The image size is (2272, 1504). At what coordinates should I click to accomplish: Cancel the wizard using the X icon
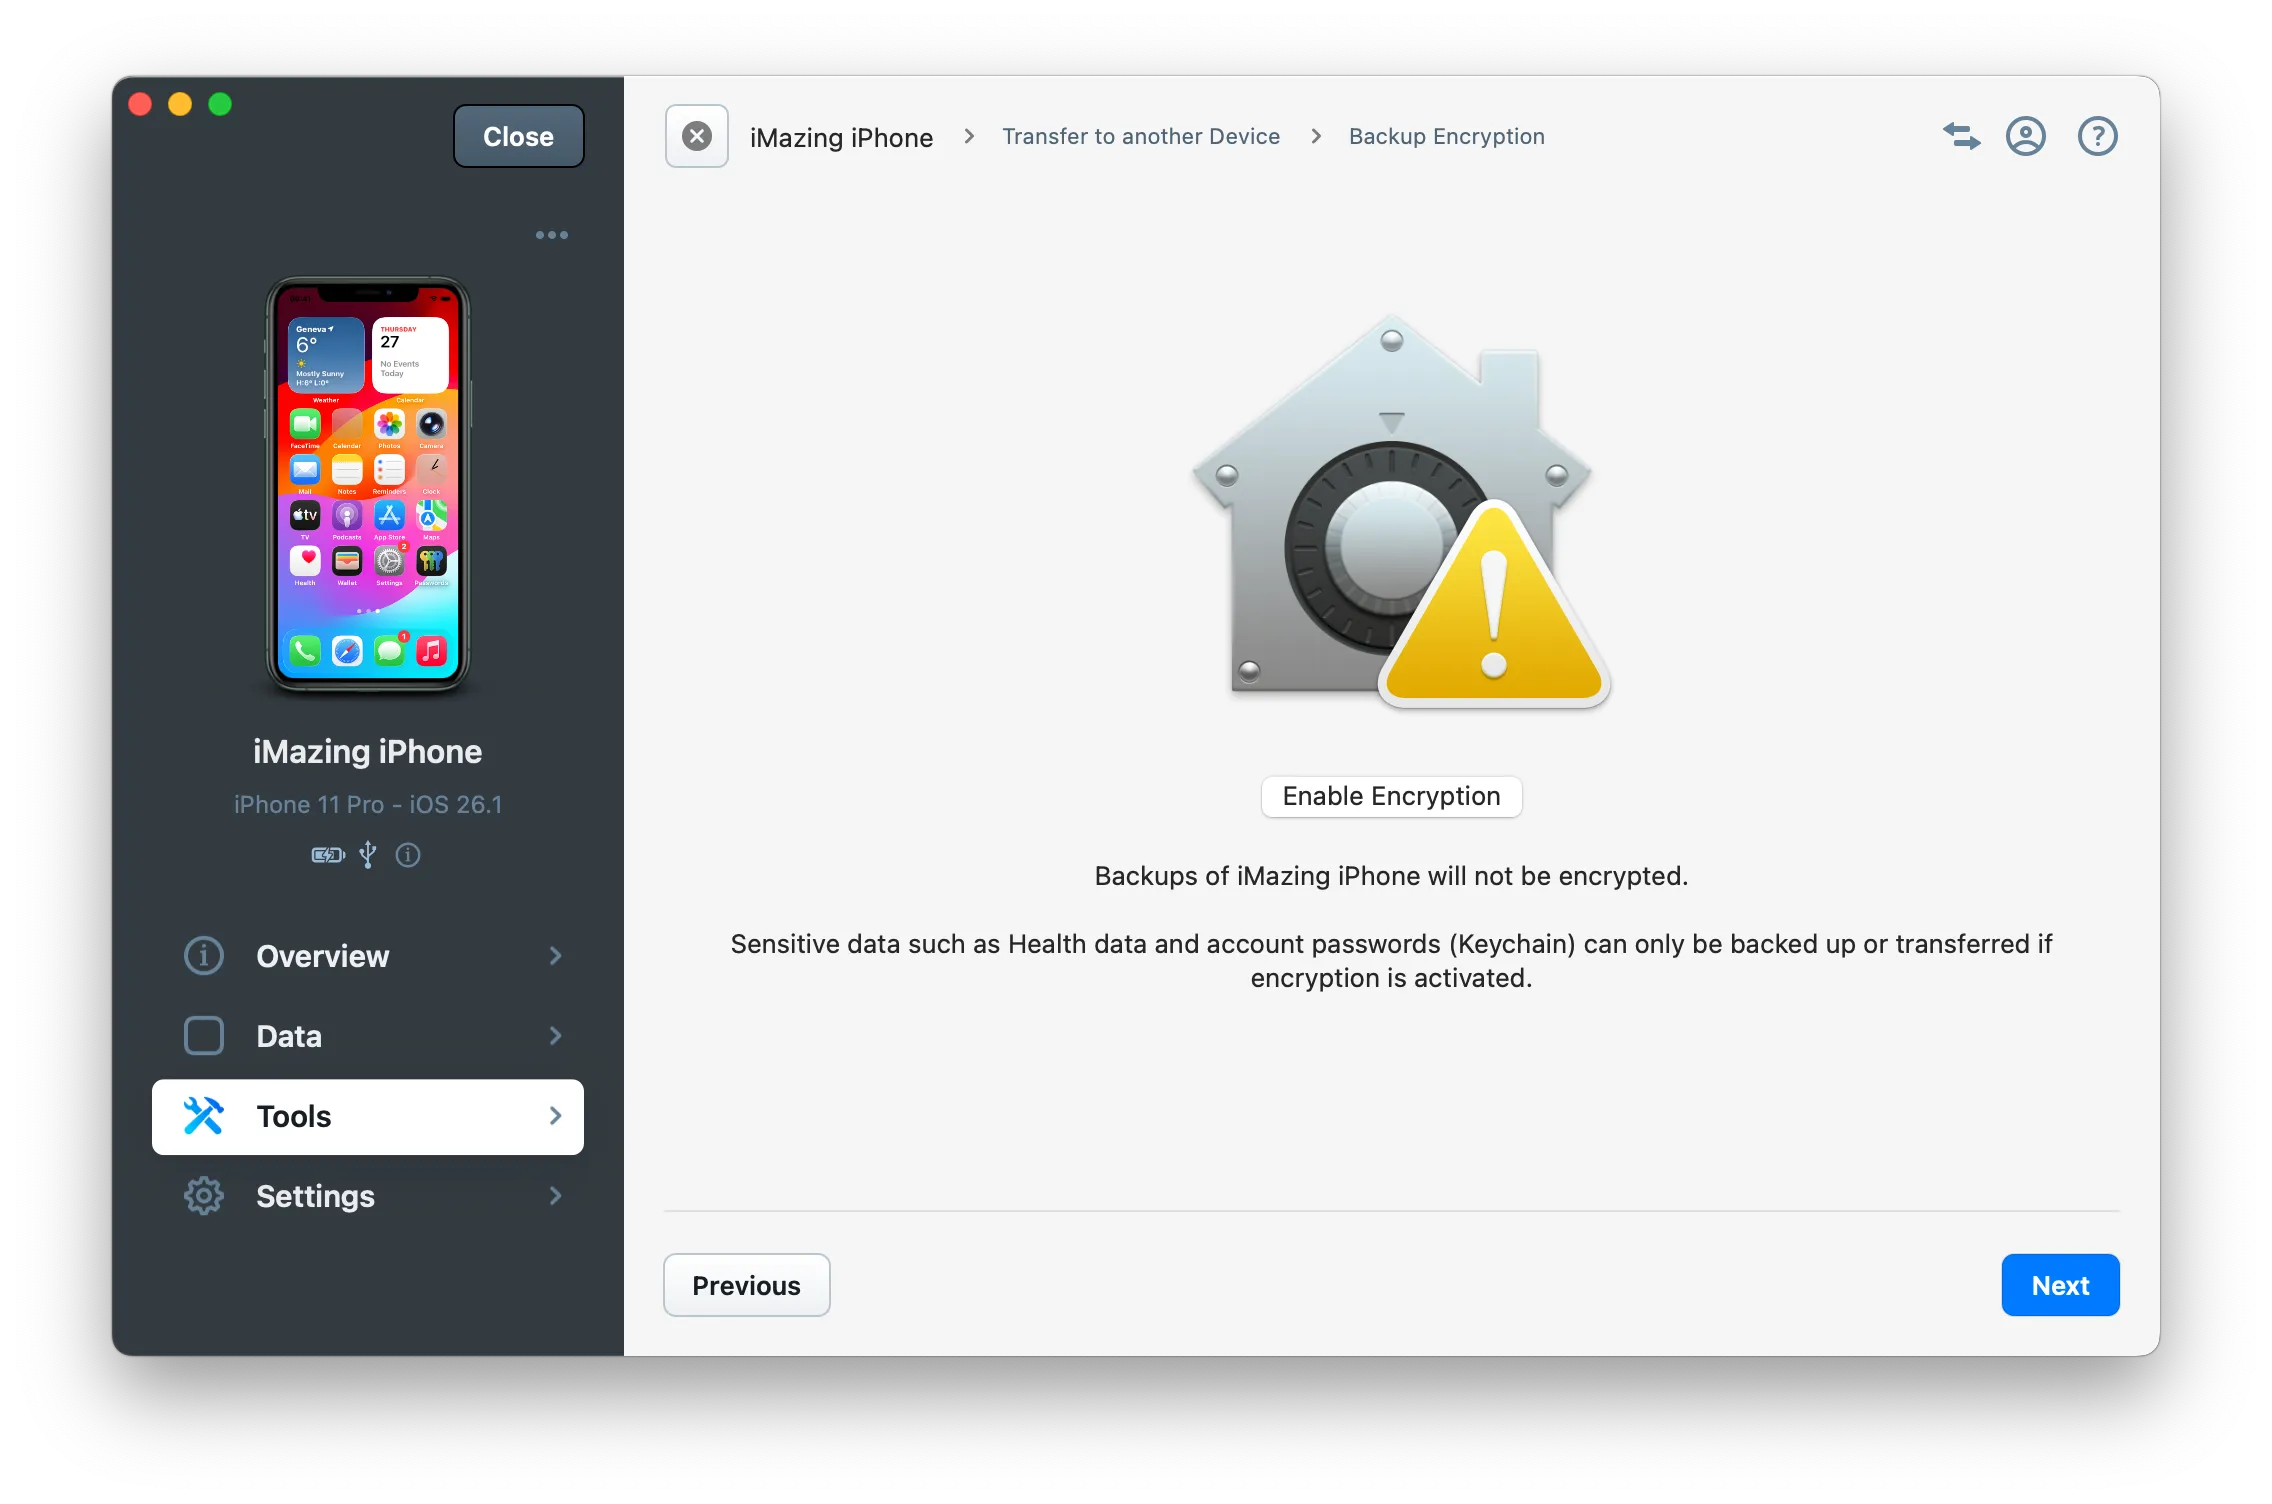[x=696, y=135]
